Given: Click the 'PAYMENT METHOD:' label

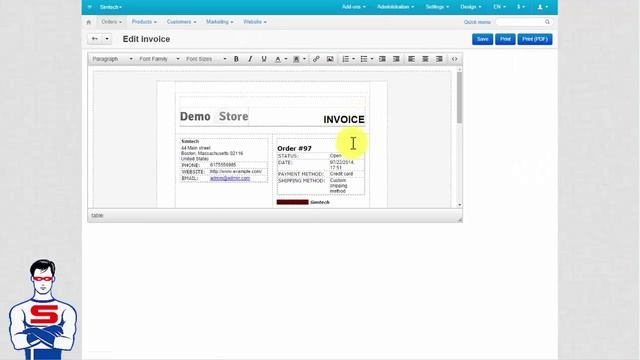Looking at the screenshot, I should point(300,174).
